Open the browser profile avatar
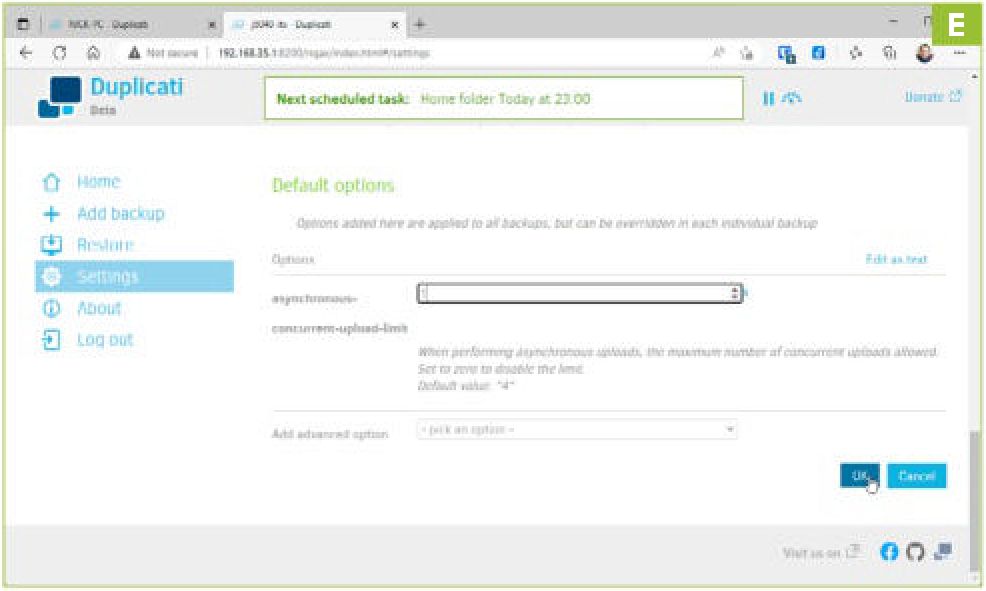986x591 pixels. 924,53
